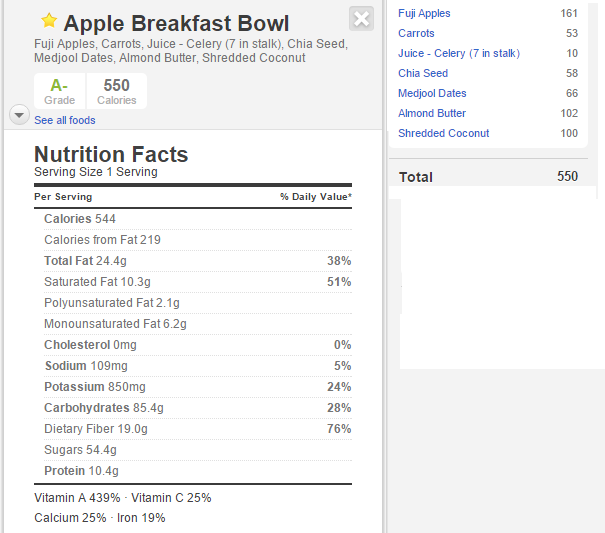Select the Shredded Coconut ingredient
This screenshot has width=605, height=533.
tap(444, 133)
